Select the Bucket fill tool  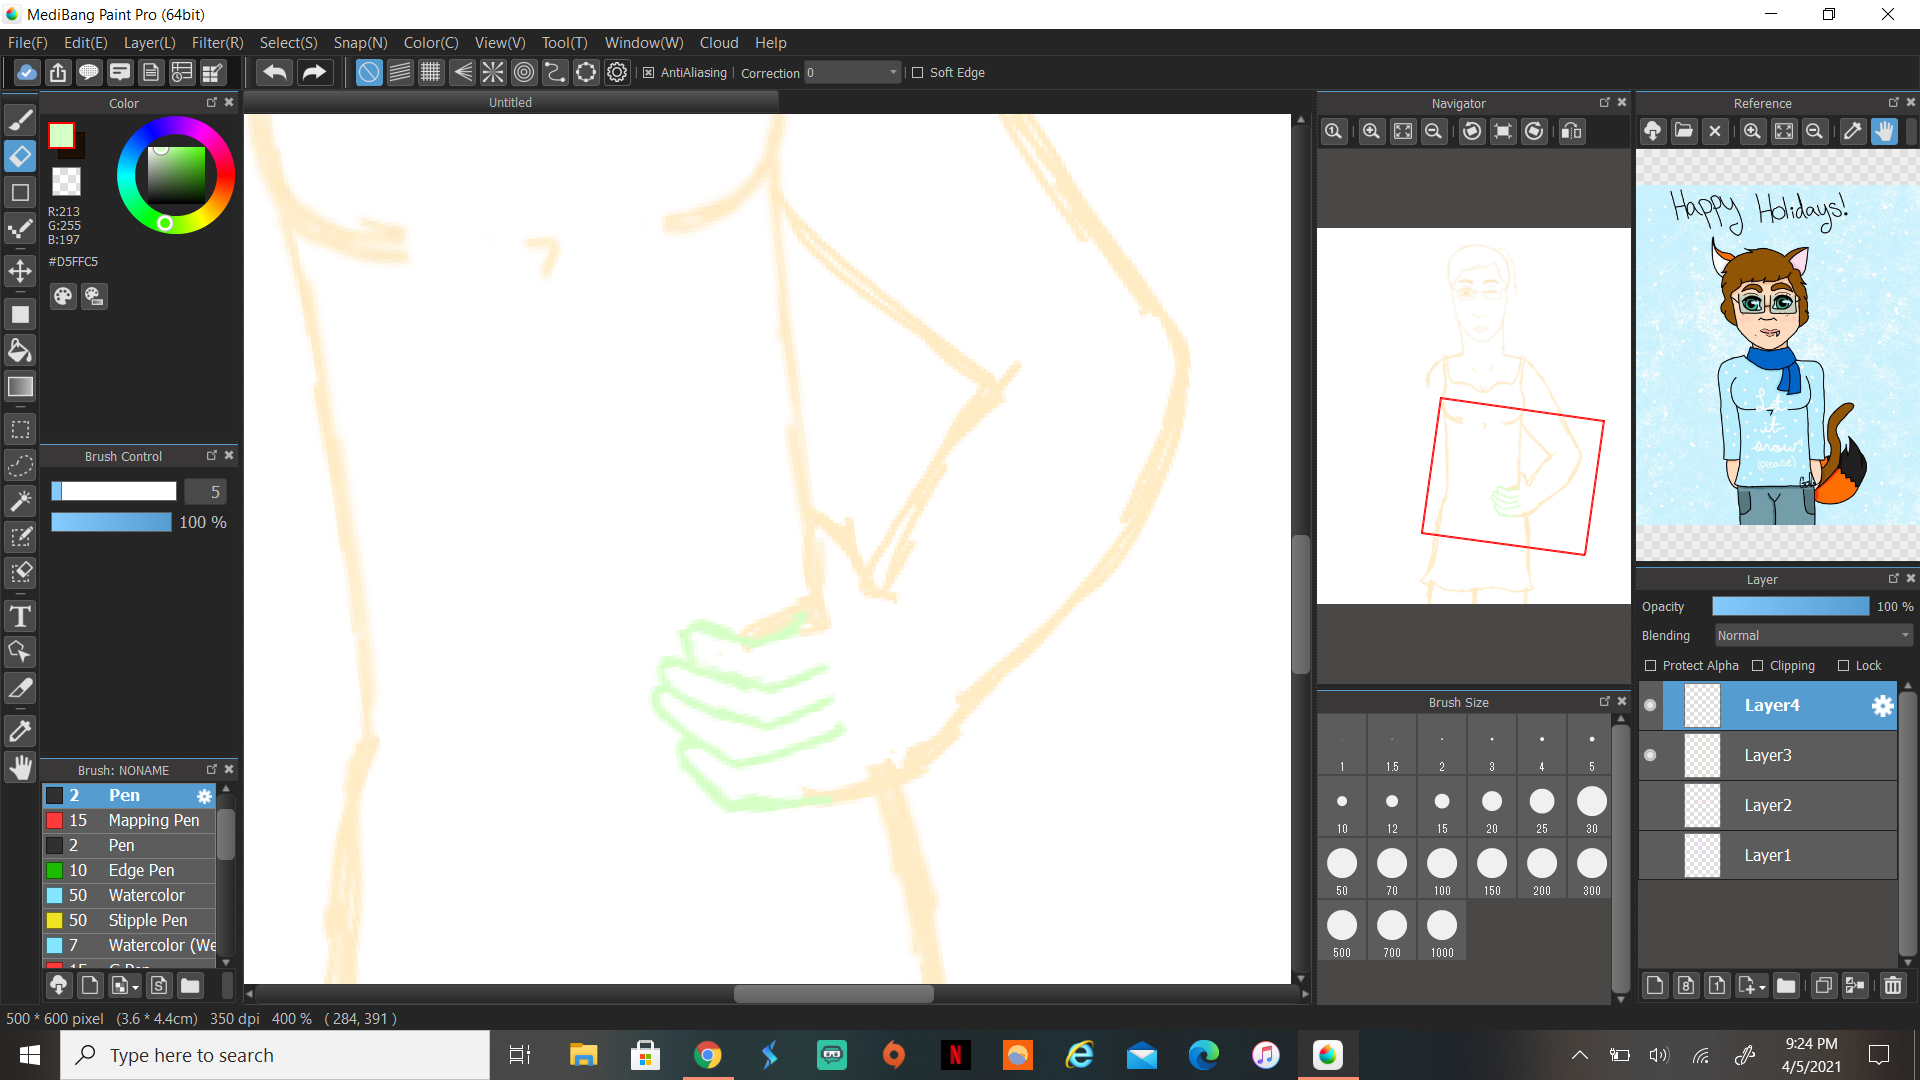pyautogui.click(x=20, y=350)
